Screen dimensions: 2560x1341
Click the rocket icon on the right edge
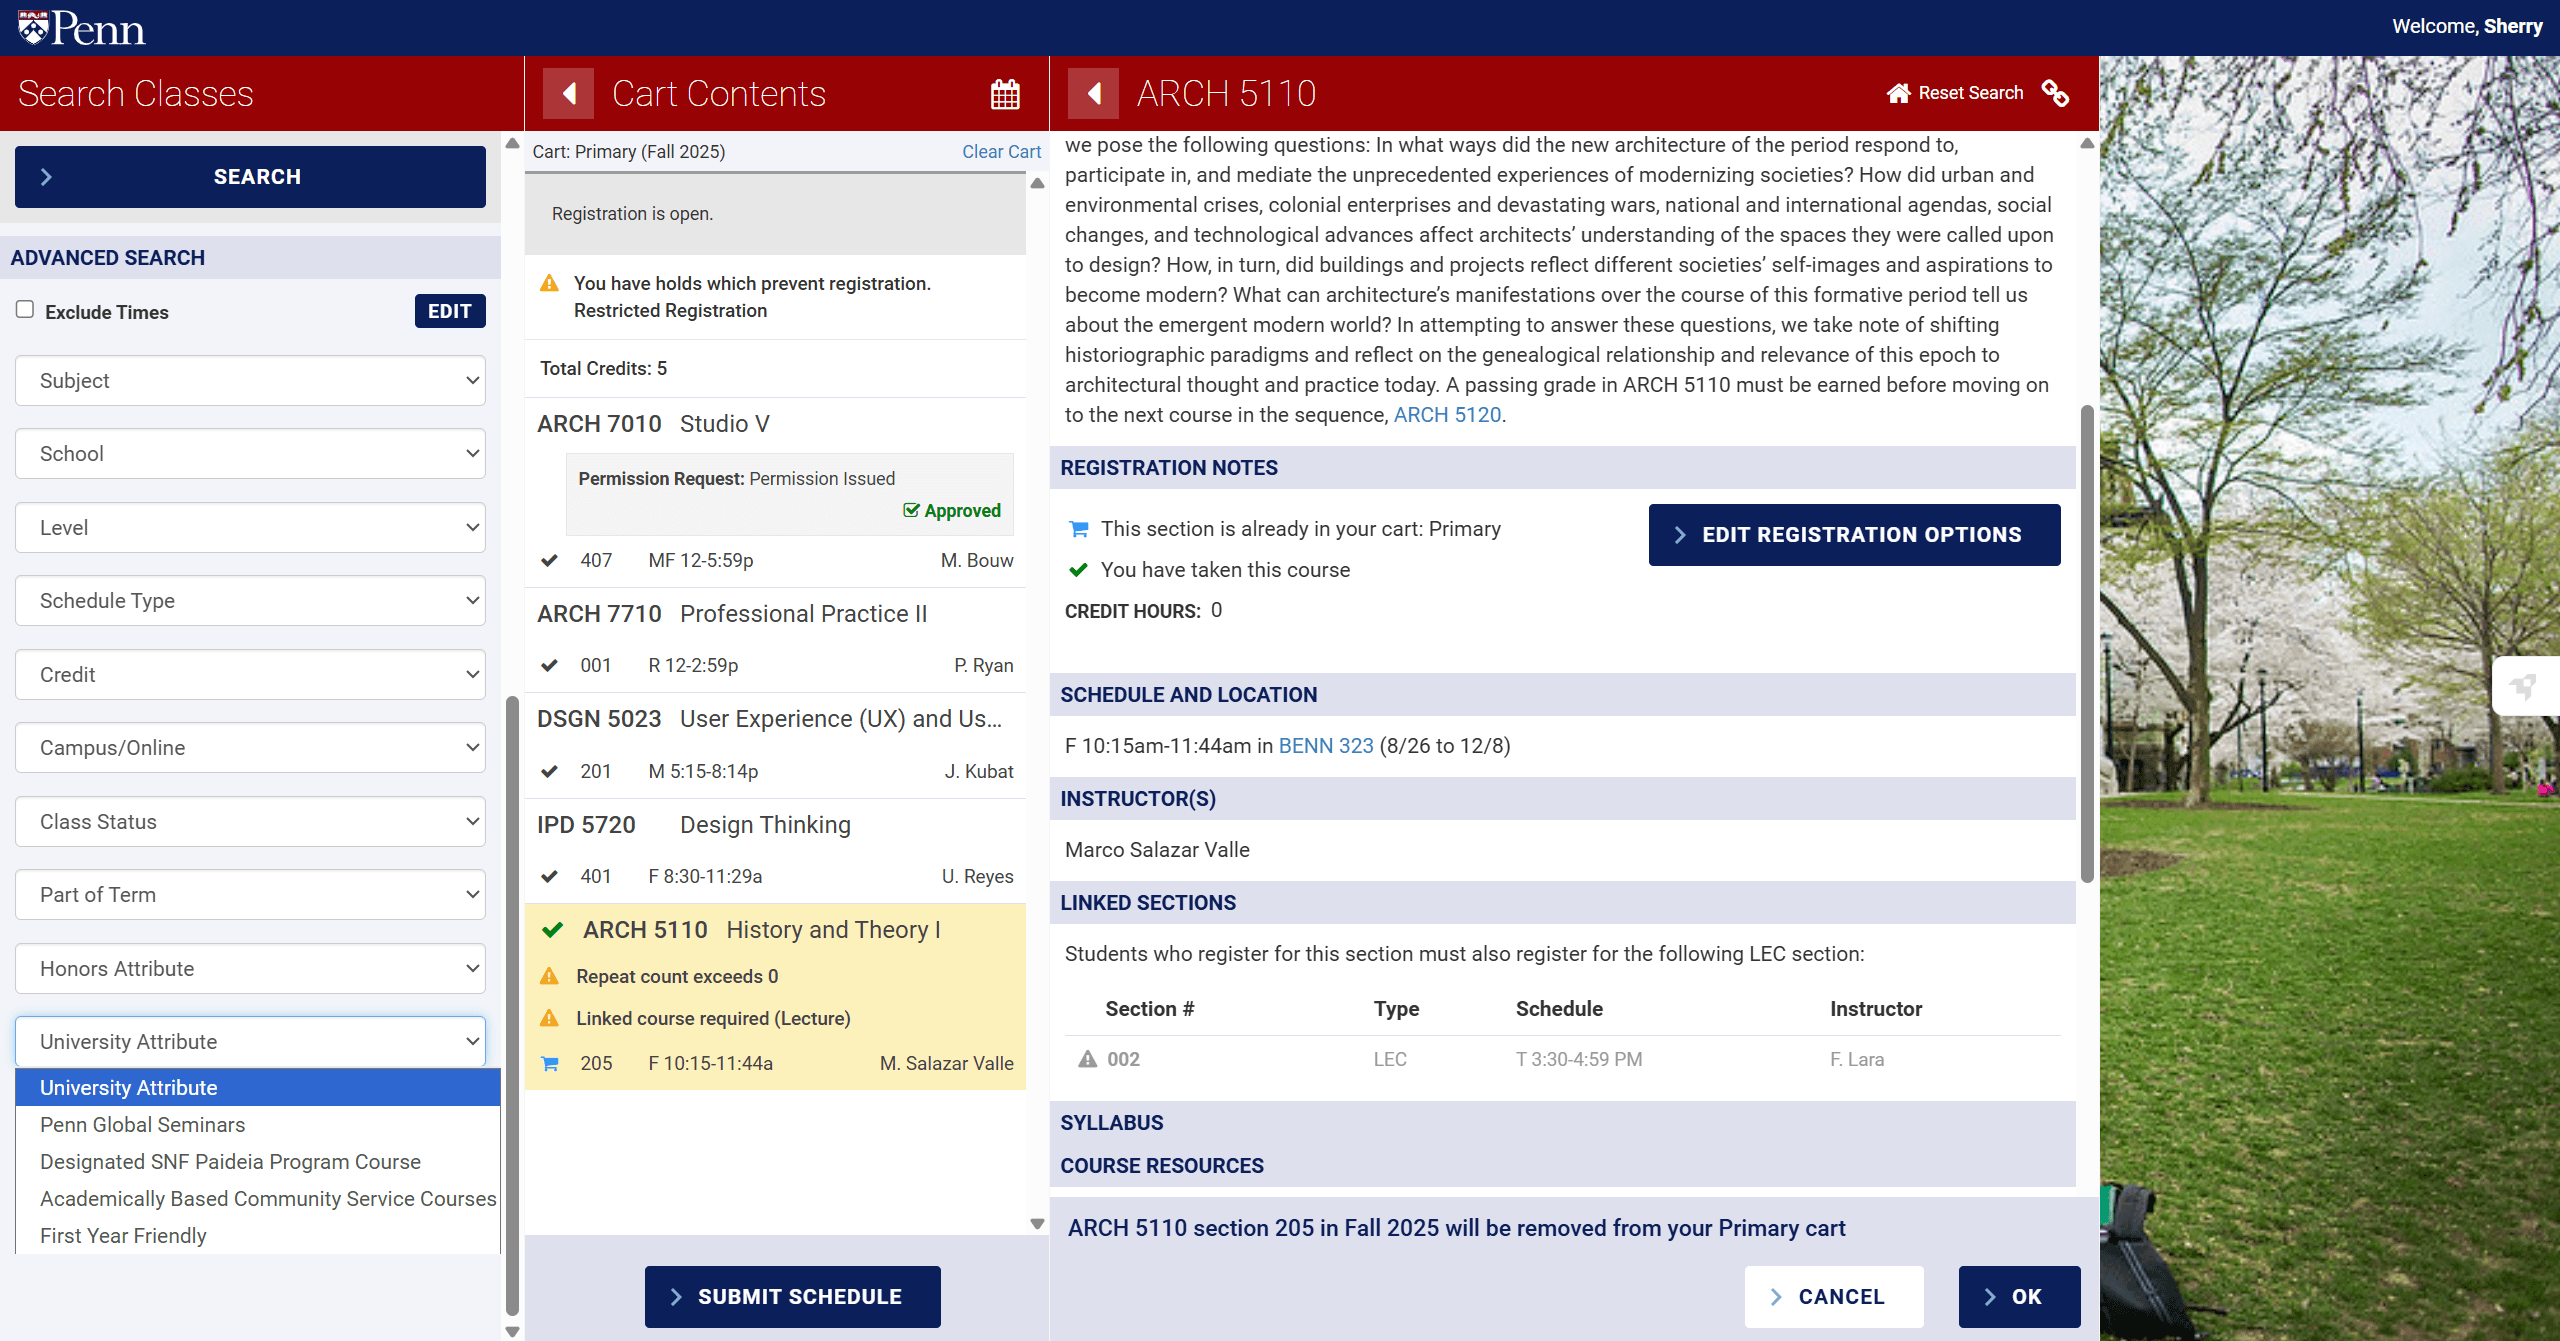(2525, 686)
